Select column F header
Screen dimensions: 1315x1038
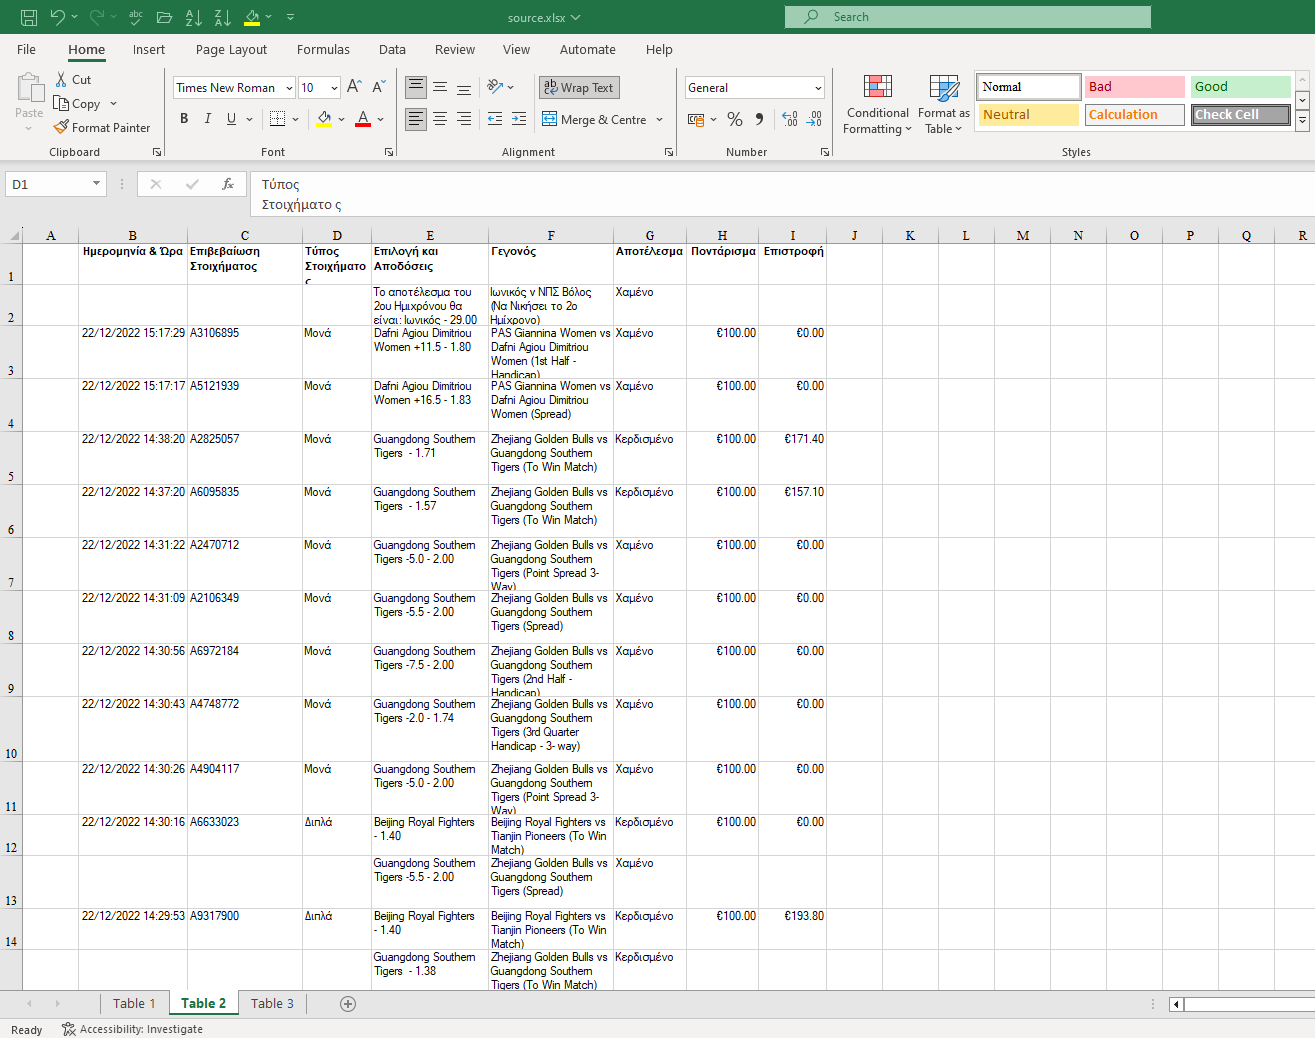point(550,236)
